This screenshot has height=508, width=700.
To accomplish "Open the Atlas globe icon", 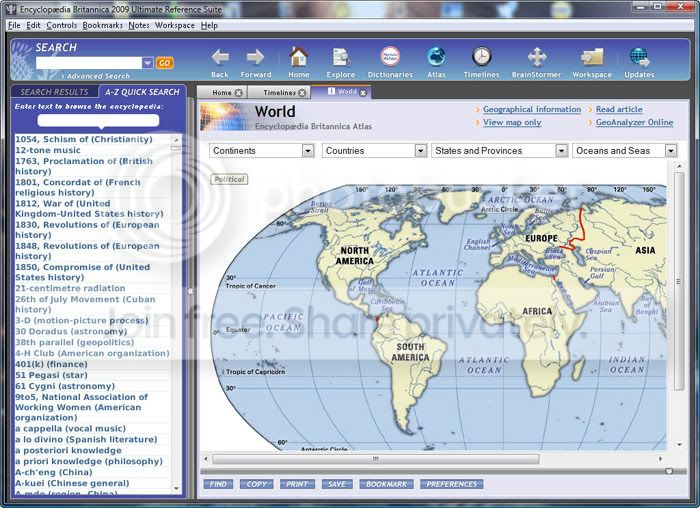I will point(436,57).
